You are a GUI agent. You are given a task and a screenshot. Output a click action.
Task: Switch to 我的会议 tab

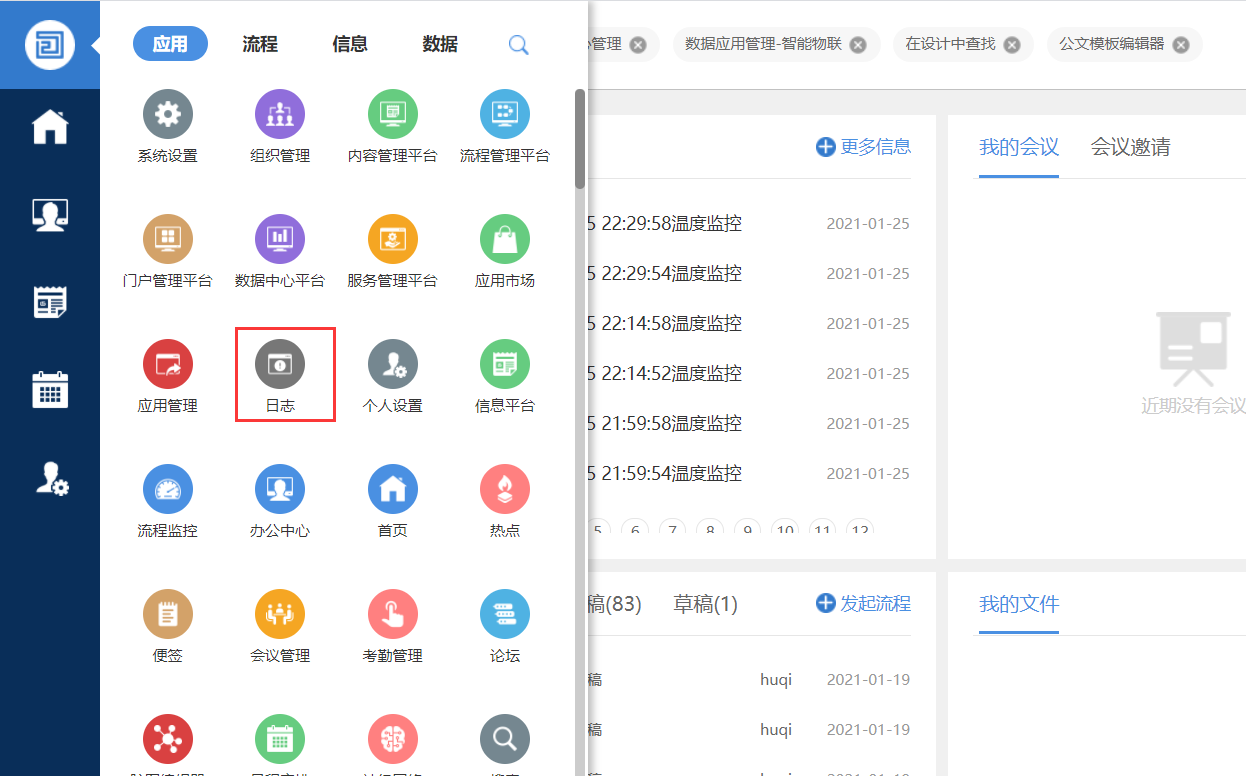point(1019,147)
